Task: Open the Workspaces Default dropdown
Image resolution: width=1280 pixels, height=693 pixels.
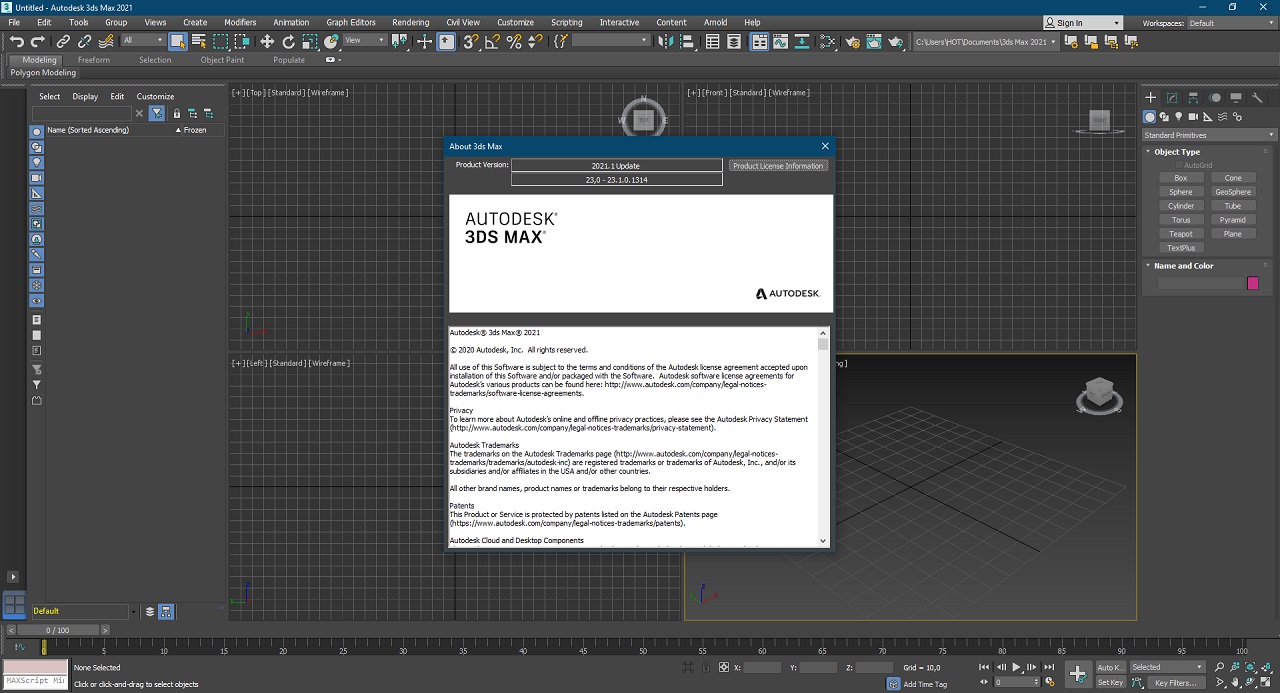Action: point(1231,23)
